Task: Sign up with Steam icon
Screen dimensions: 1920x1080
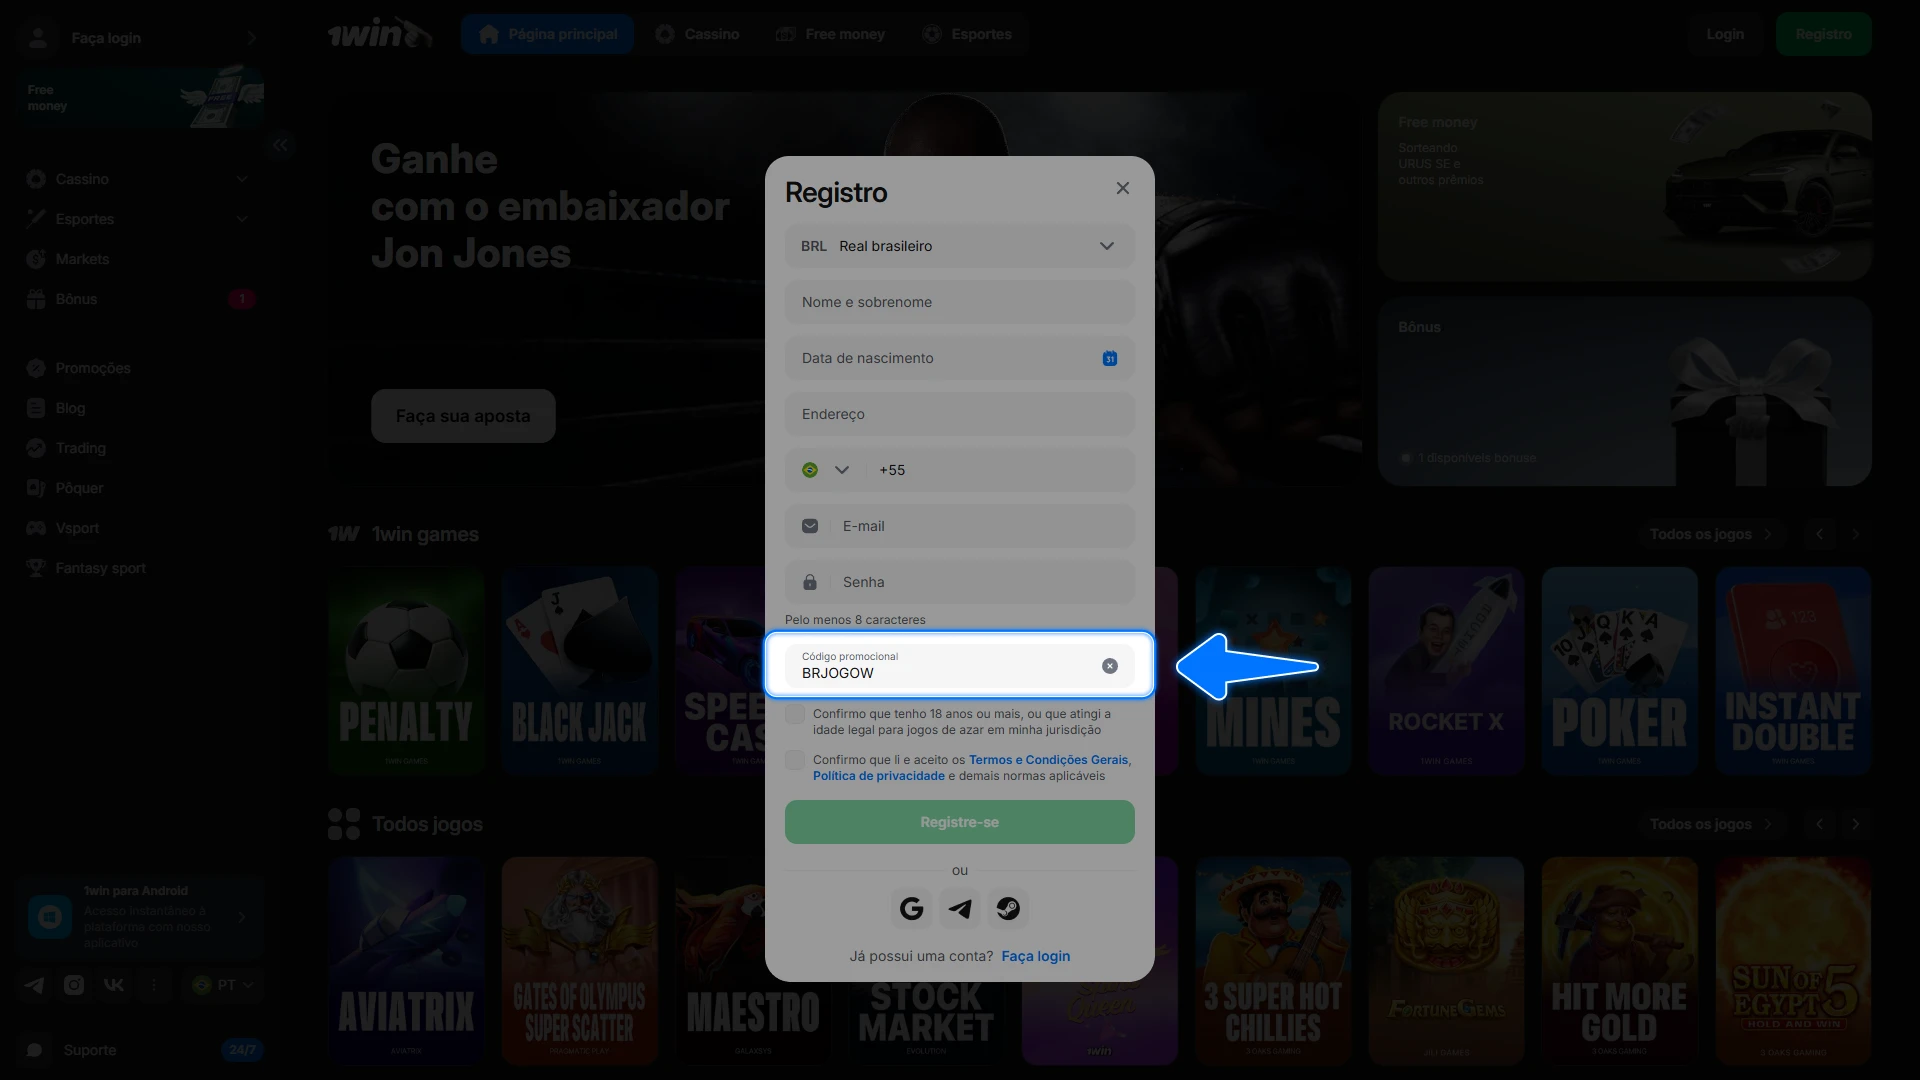Action: pos(1008,909)
